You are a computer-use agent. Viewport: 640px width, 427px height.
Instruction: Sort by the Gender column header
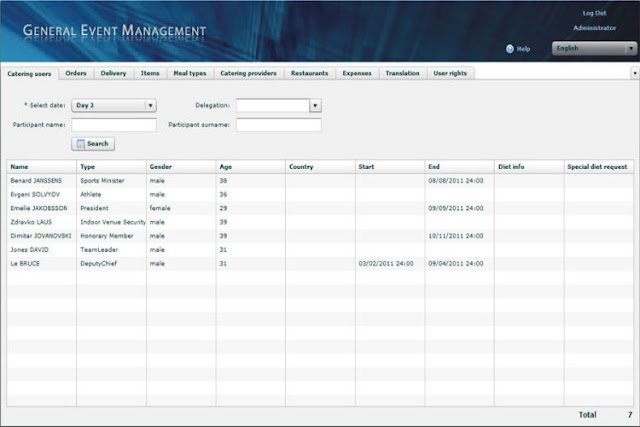coord(181,167)
